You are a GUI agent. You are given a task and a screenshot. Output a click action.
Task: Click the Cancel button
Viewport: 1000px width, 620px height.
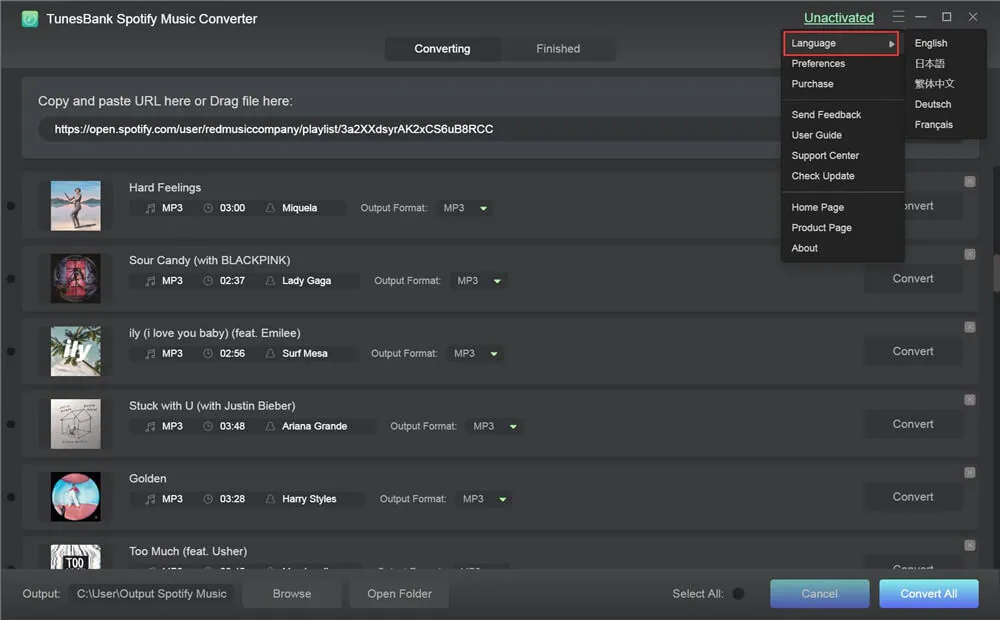tap(820, 594)
